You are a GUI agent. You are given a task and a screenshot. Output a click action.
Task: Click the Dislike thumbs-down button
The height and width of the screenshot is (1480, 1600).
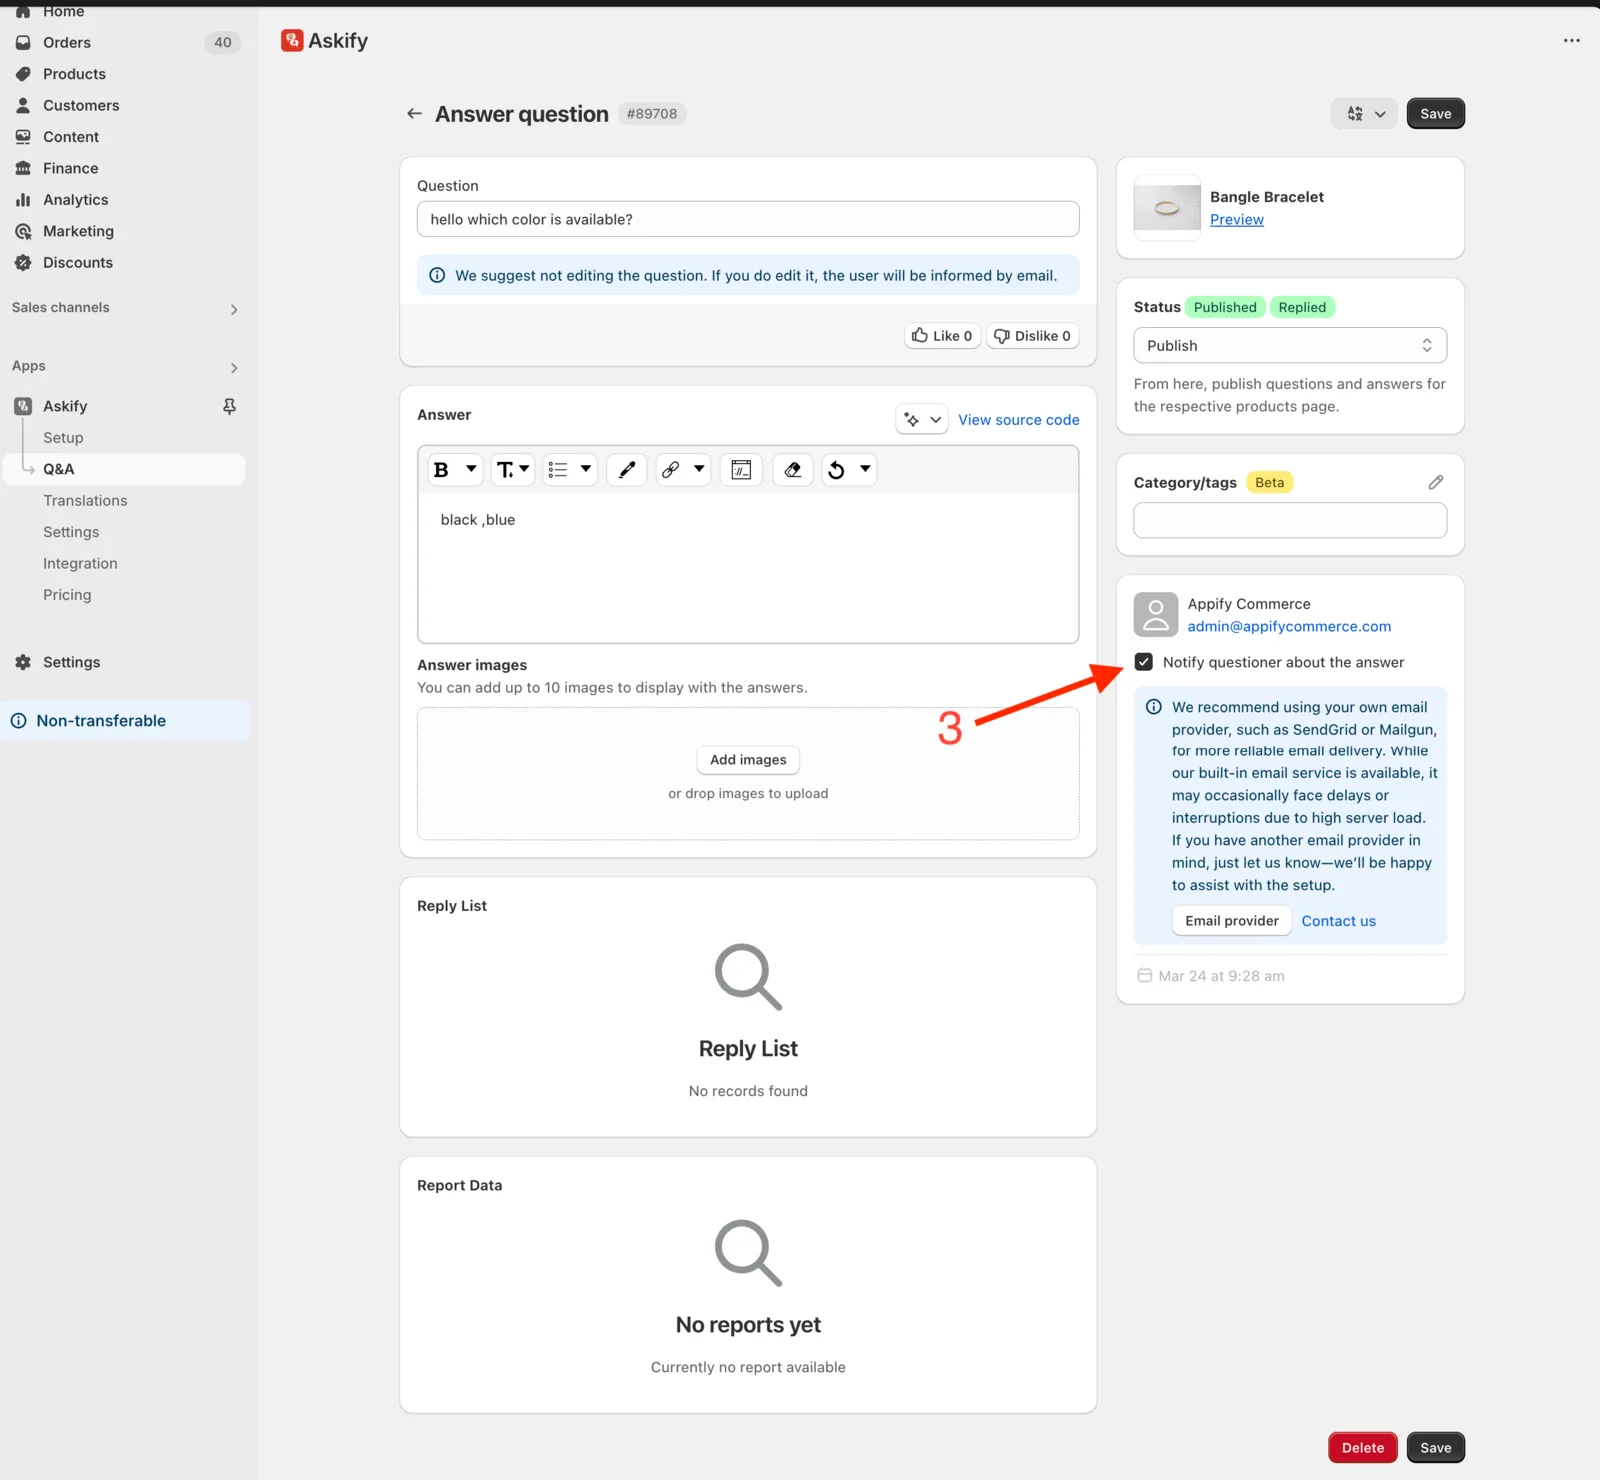click(x=1033, y=336)
